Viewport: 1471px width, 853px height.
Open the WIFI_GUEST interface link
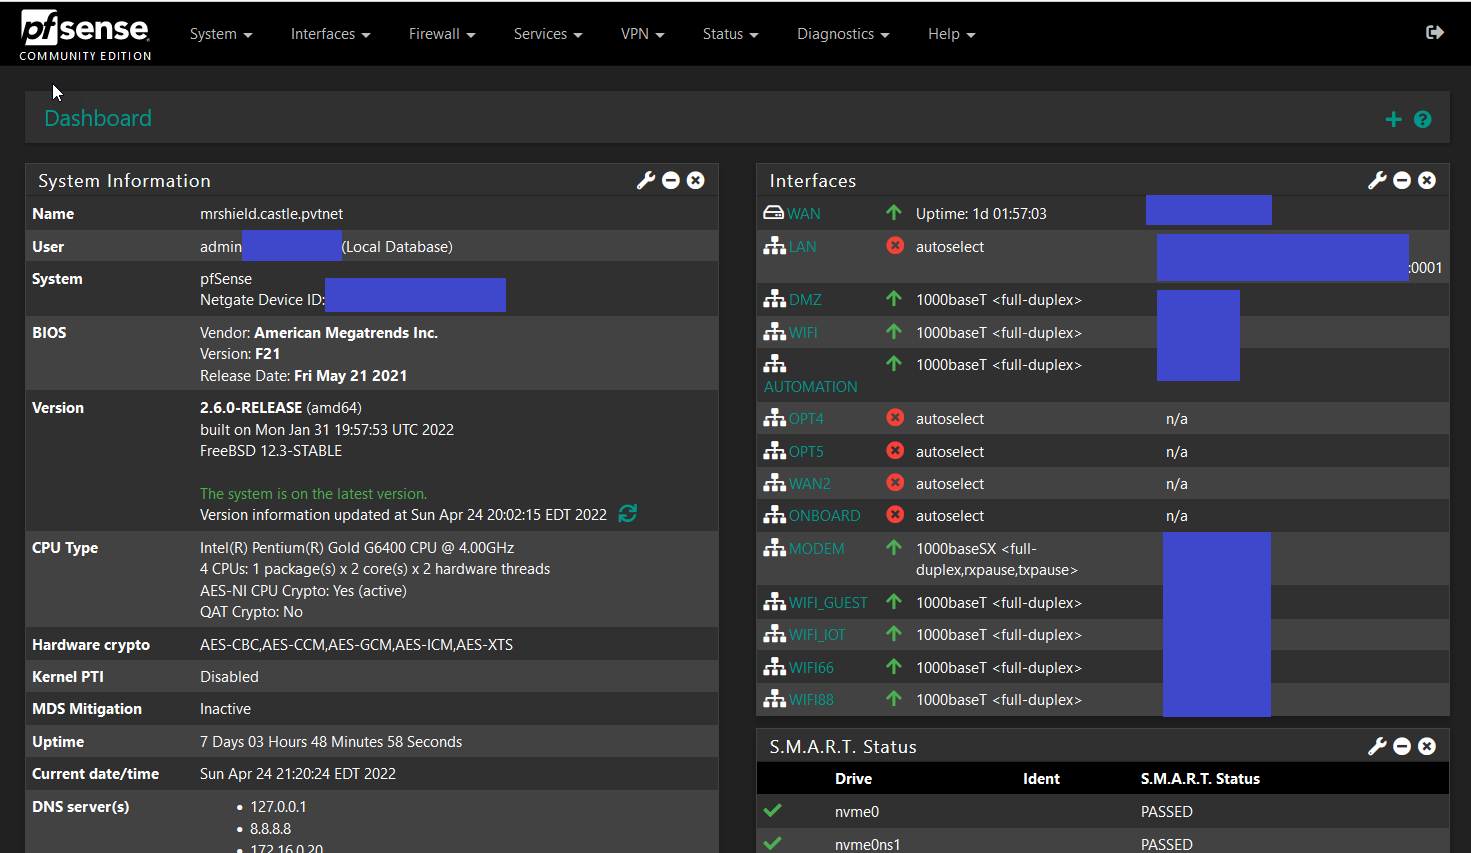(828, 603)
